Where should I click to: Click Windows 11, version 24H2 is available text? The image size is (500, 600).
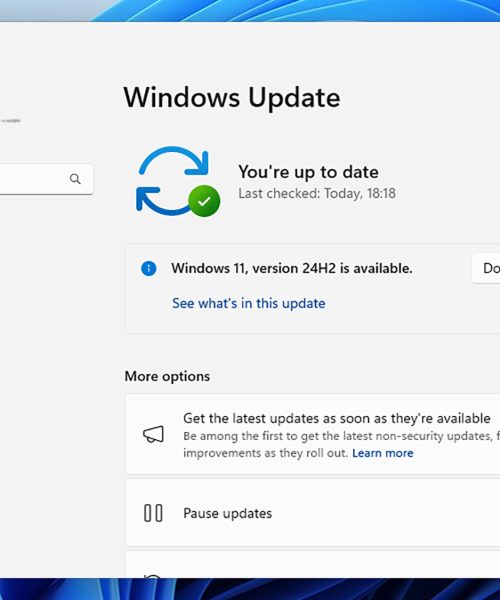pyautogui.click(x=292, y=268)
